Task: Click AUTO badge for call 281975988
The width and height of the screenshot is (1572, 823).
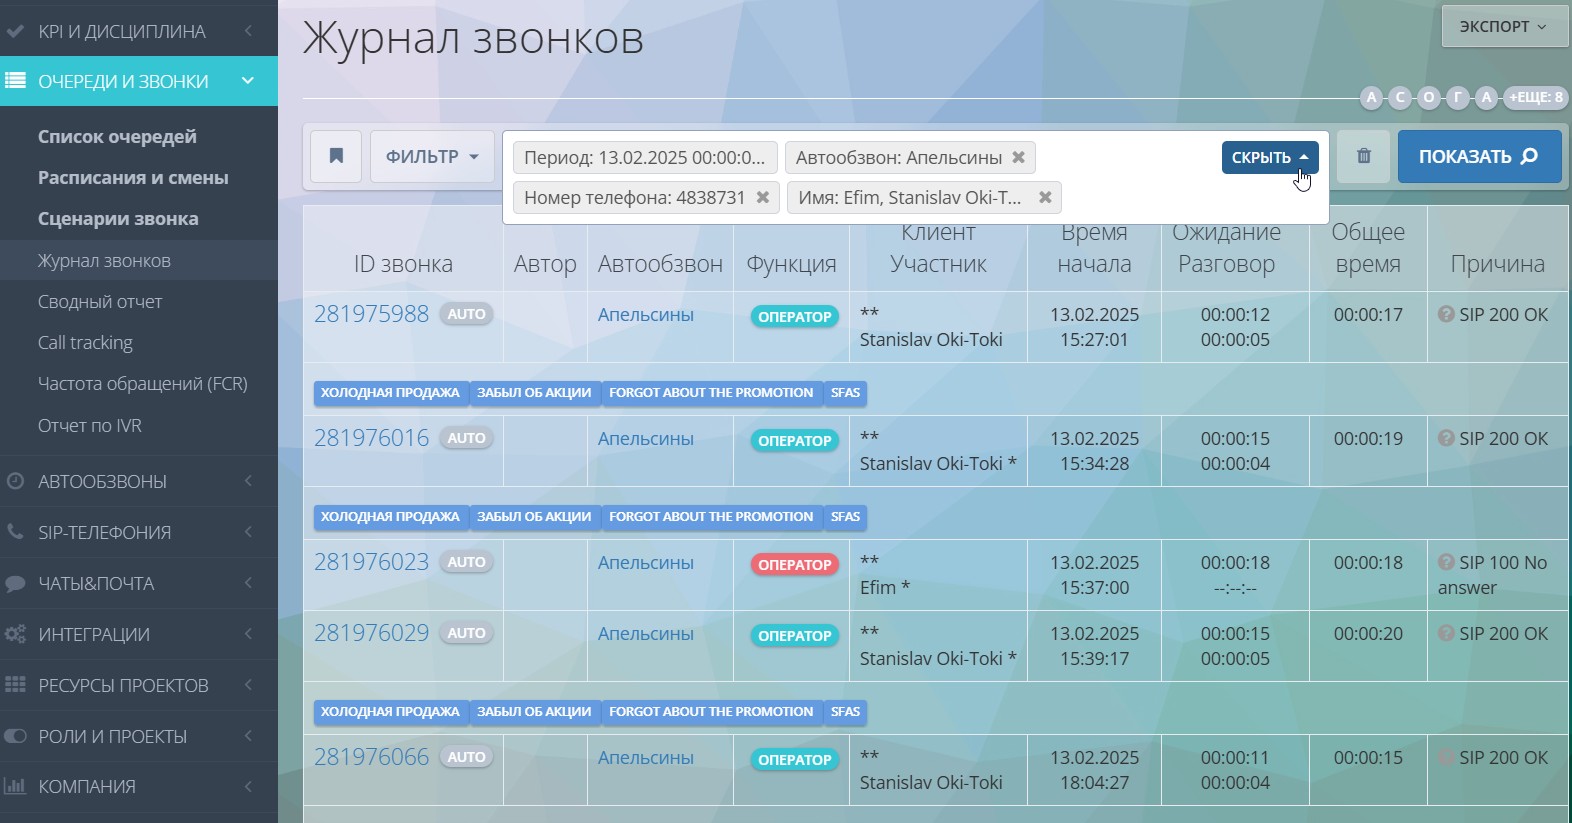Action: tap(466, 314)
